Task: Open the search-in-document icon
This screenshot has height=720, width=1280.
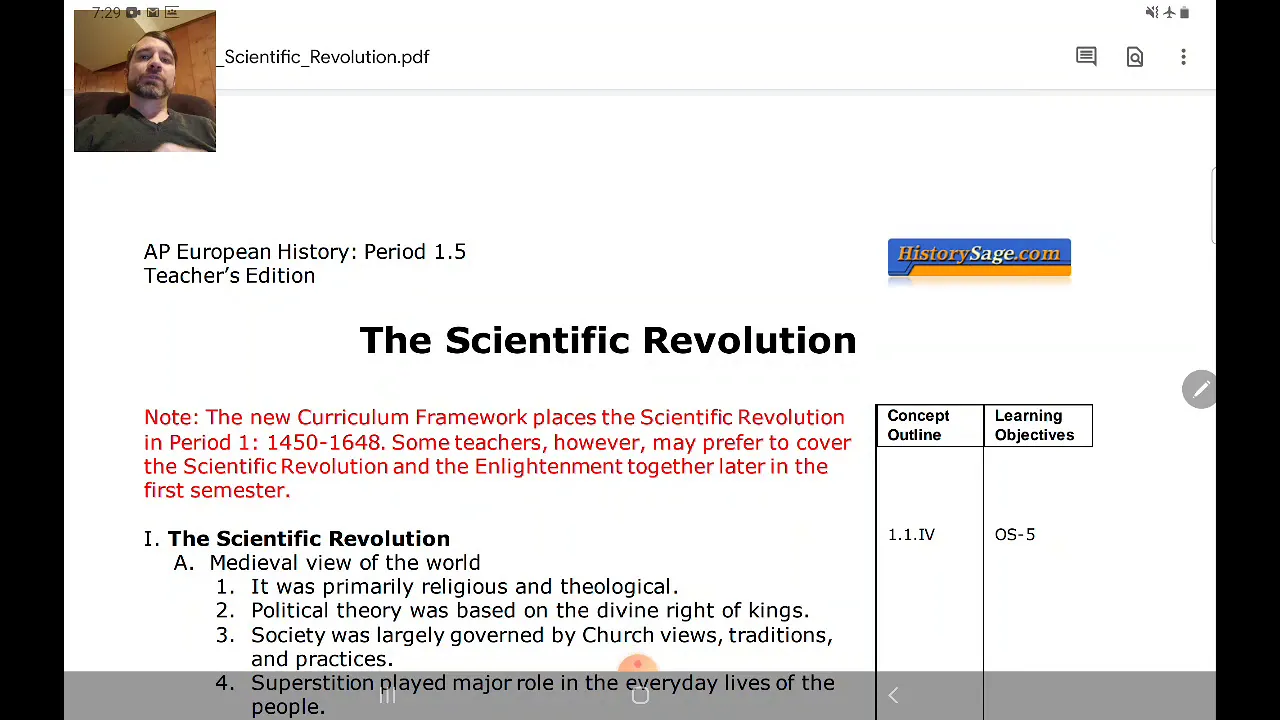Action: tap(1135, 57)
